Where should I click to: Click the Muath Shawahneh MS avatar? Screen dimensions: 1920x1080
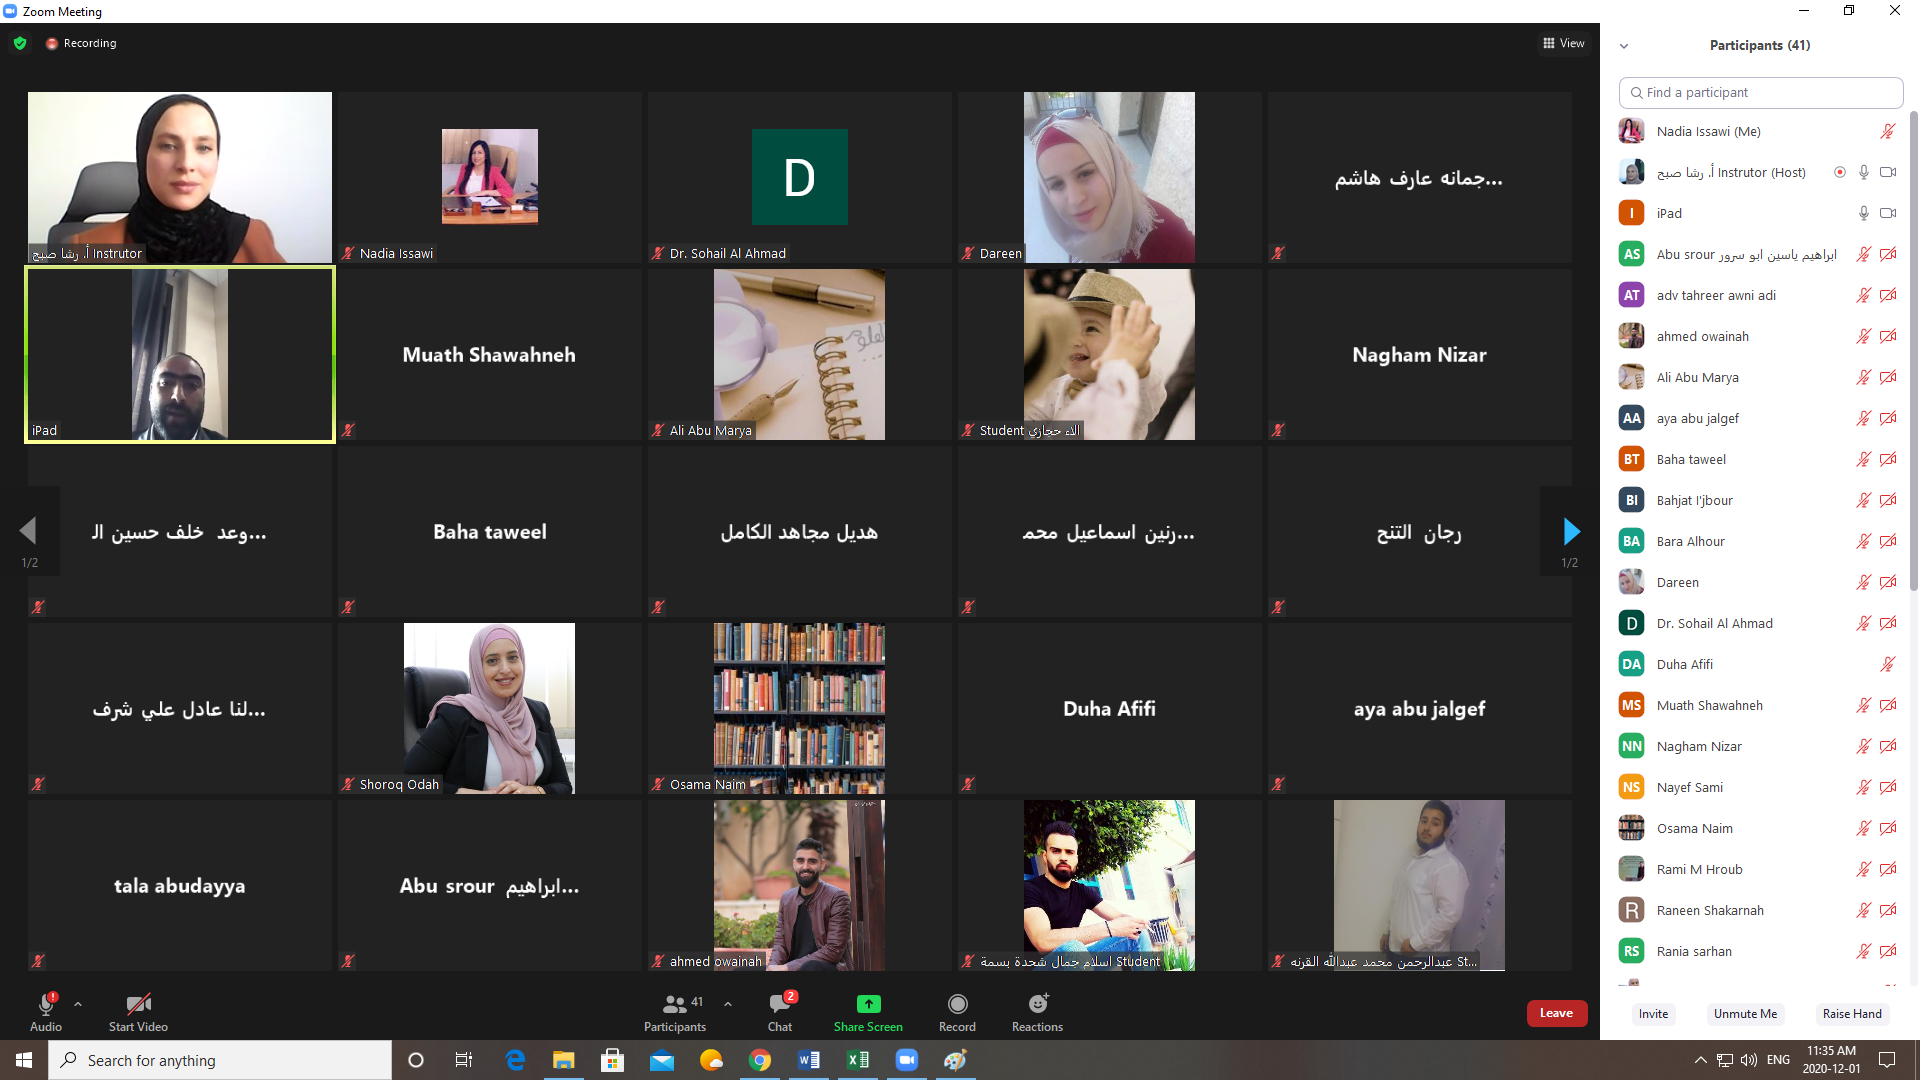(x=1631, y=705)
